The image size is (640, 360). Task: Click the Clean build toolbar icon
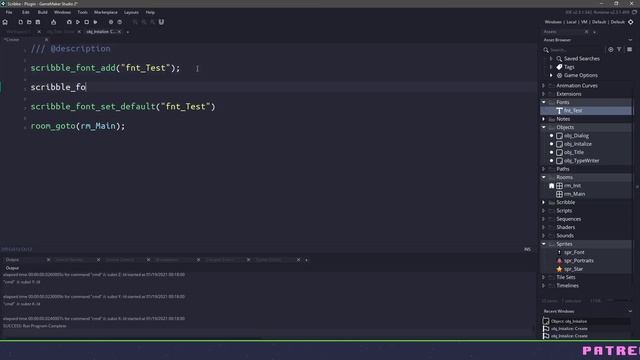tap(96, 22)
